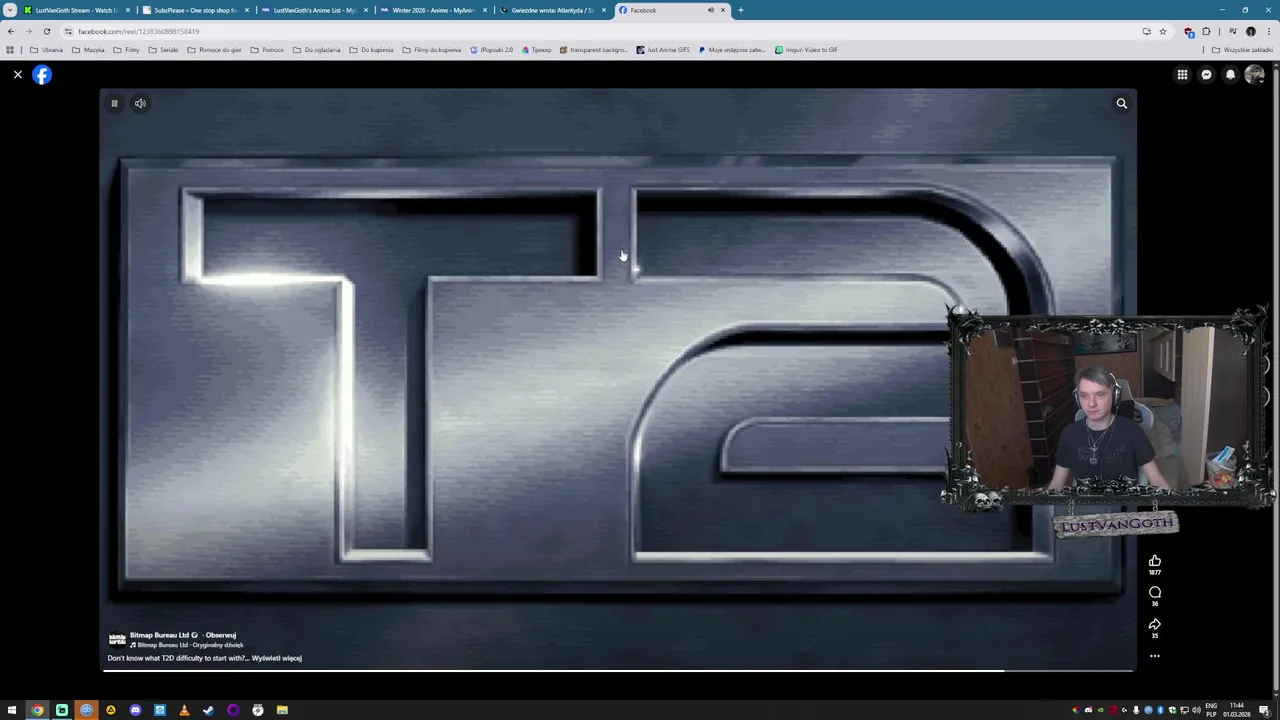
Task: Open the Chrome profile avatar
Action: coord(1250,31)
